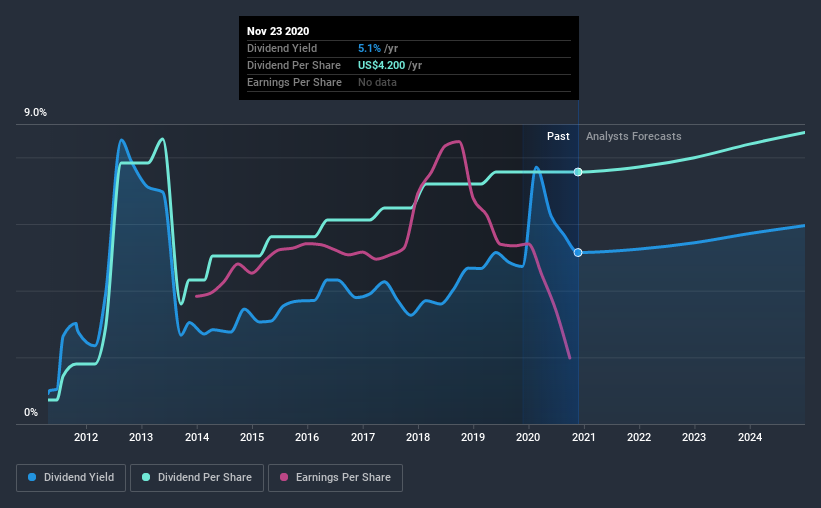Toggle the Earnings Per Share legend series
Screen dimensions: 821x508
(x=335, y=478)
